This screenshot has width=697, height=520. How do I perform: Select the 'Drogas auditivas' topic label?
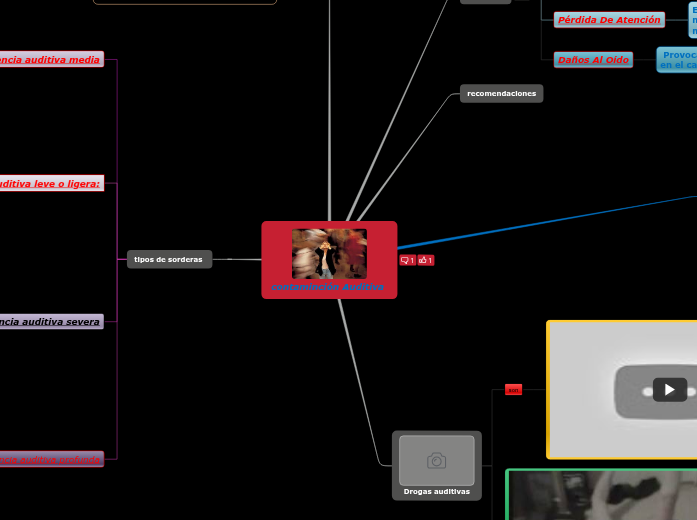pos(436,492)
